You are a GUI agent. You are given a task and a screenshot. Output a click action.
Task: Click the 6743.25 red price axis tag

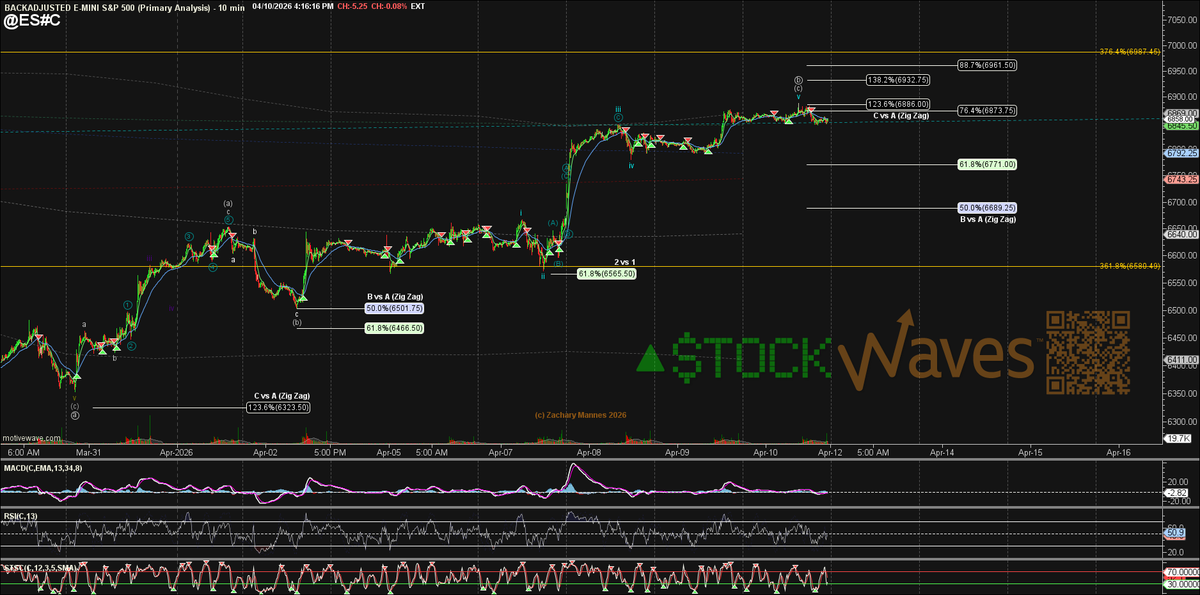(x=1181, y=179)
